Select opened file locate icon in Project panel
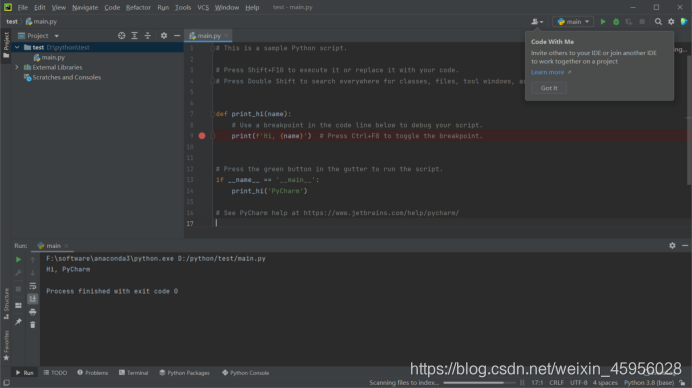Viewport: 692px width, 388px height. 121,36
